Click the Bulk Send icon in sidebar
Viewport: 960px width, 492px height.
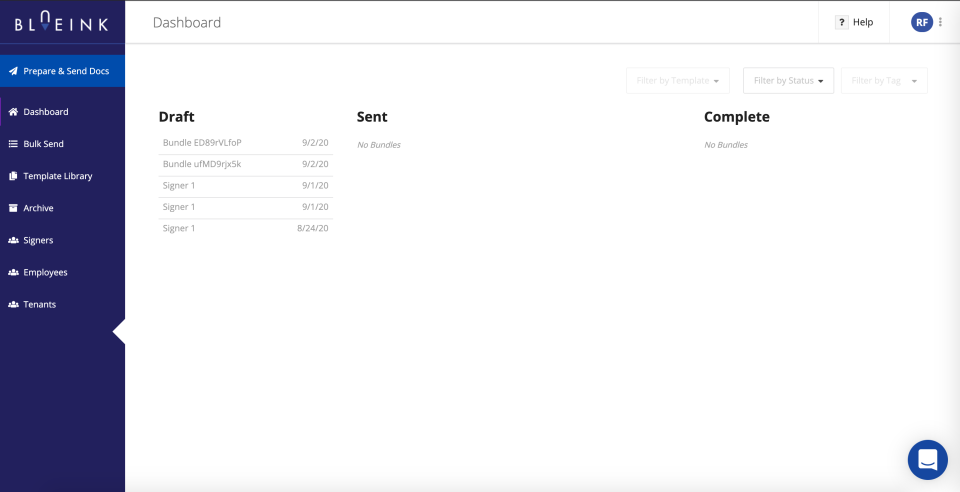(13, 144)
